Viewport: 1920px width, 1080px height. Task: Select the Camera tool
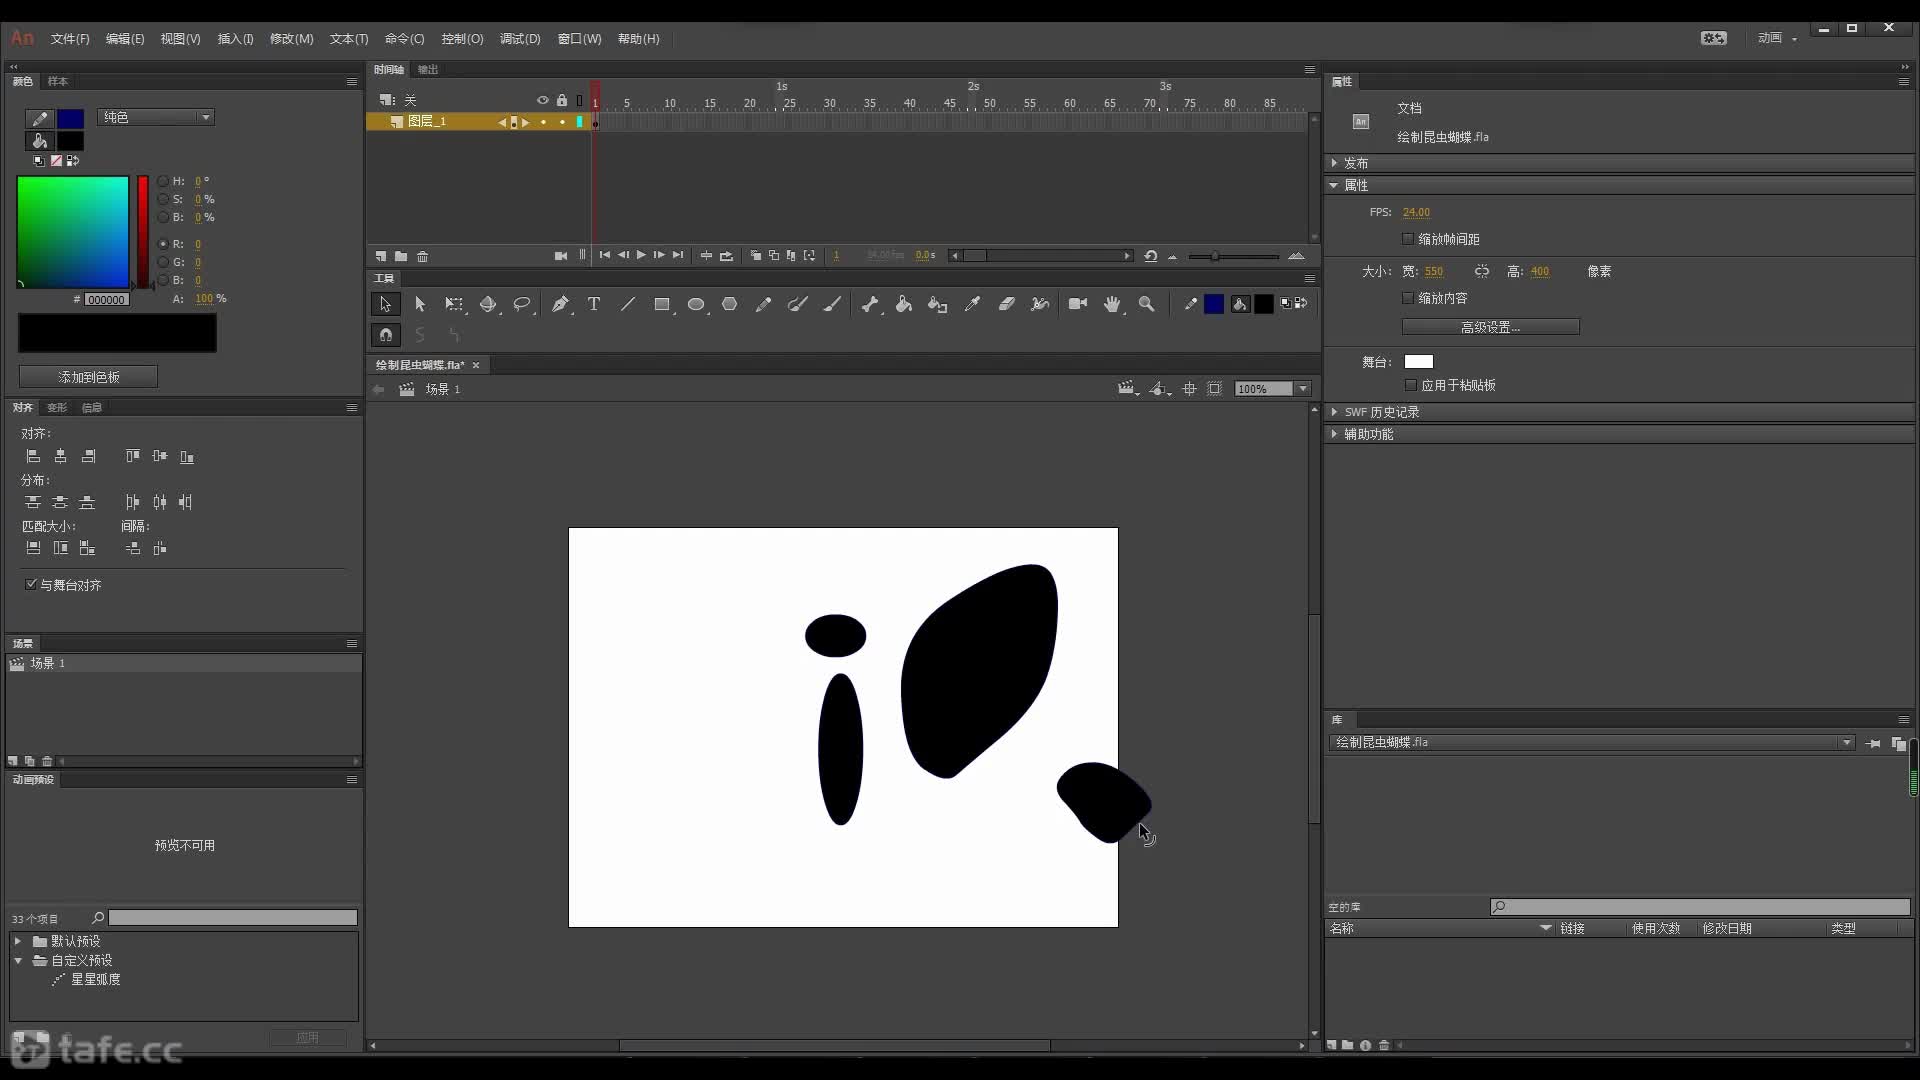pyautogui.click(x=1078, y=304)
